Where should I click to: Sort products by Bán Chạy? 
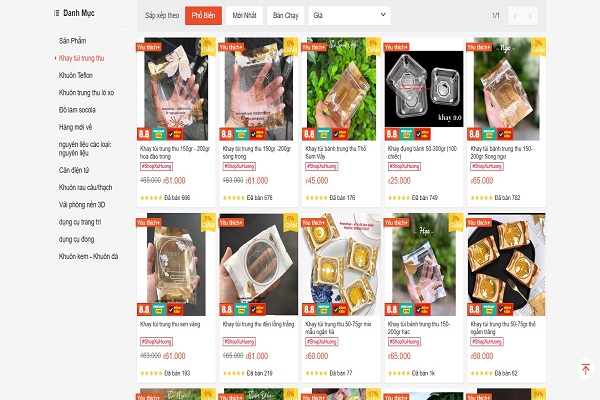[285, 16]
